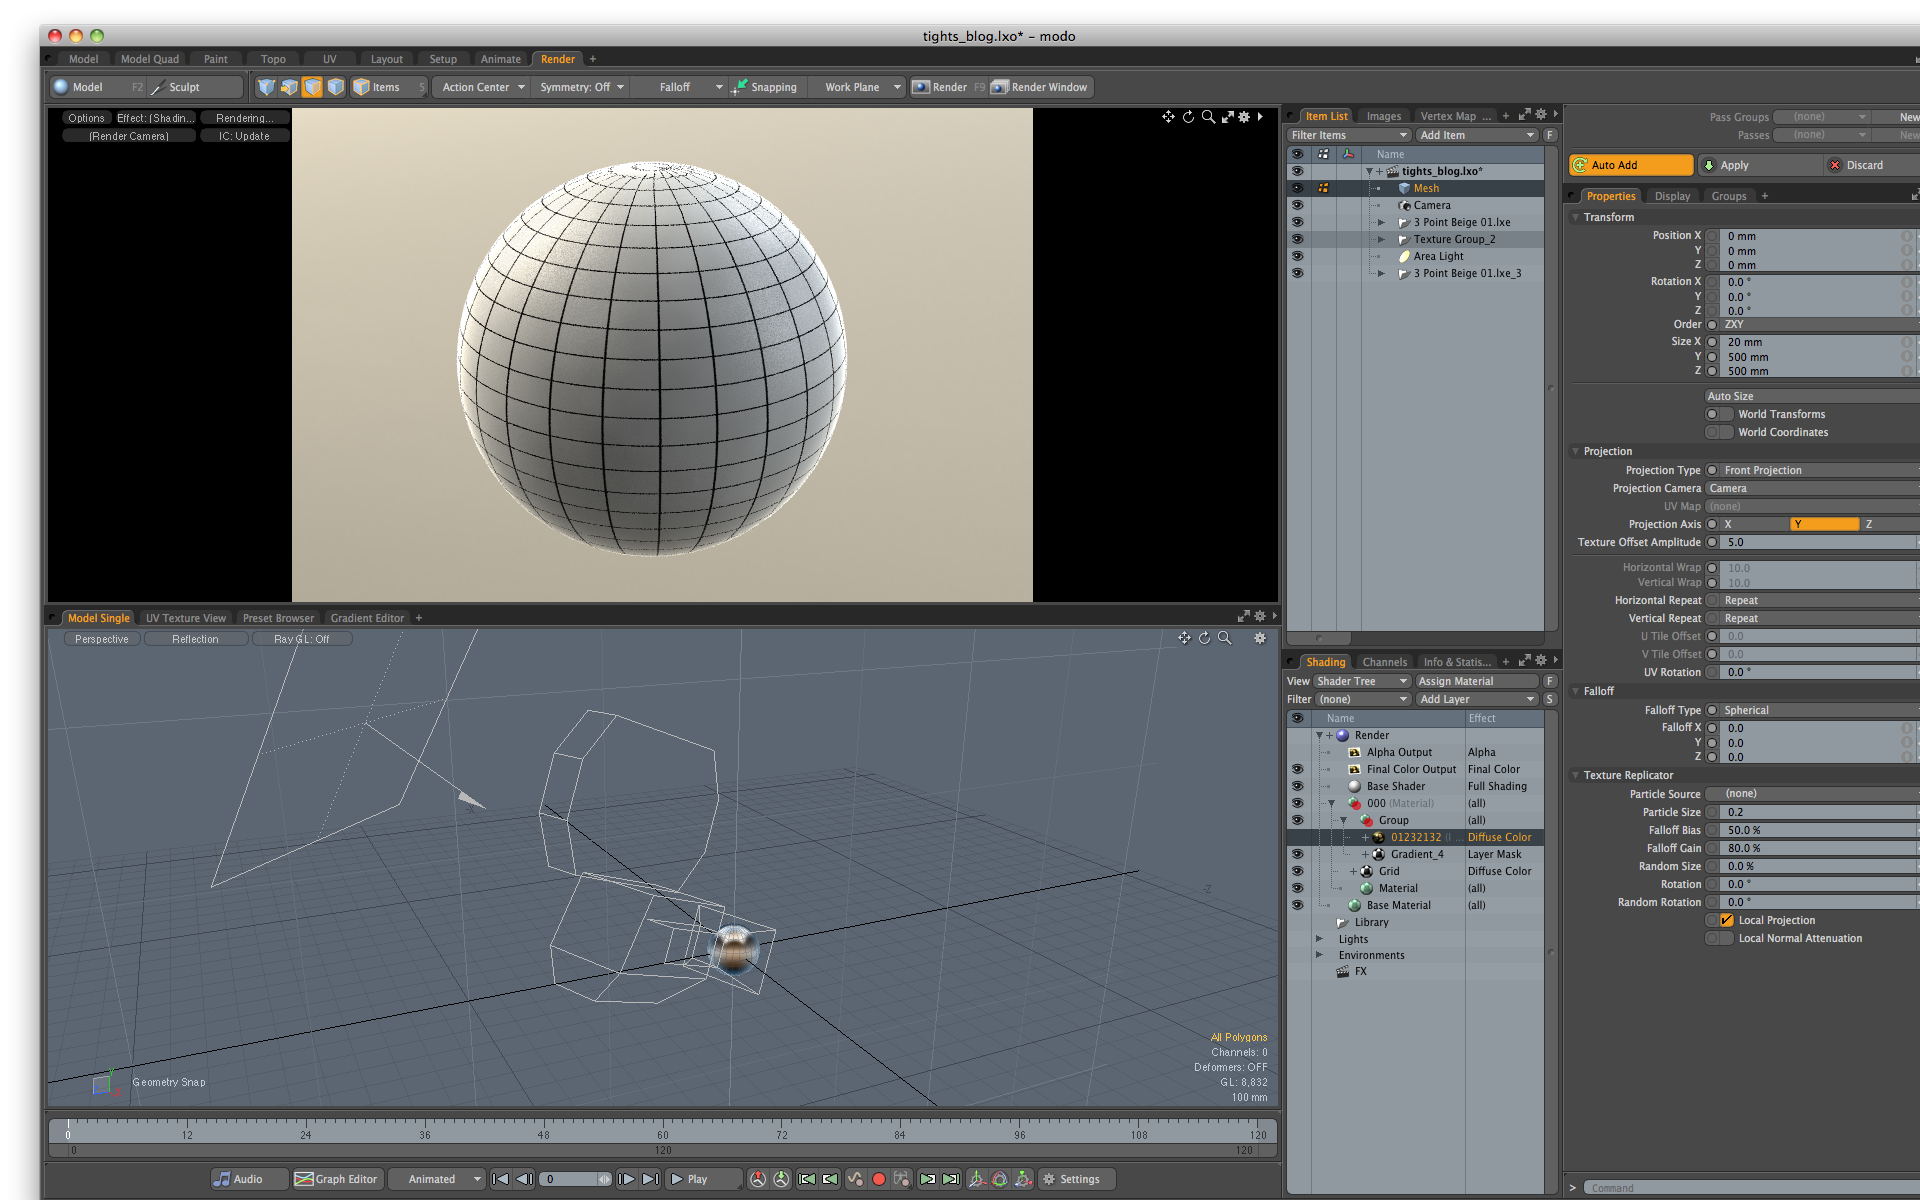Toggle the Local Projection checkbox

(1727, 920)
